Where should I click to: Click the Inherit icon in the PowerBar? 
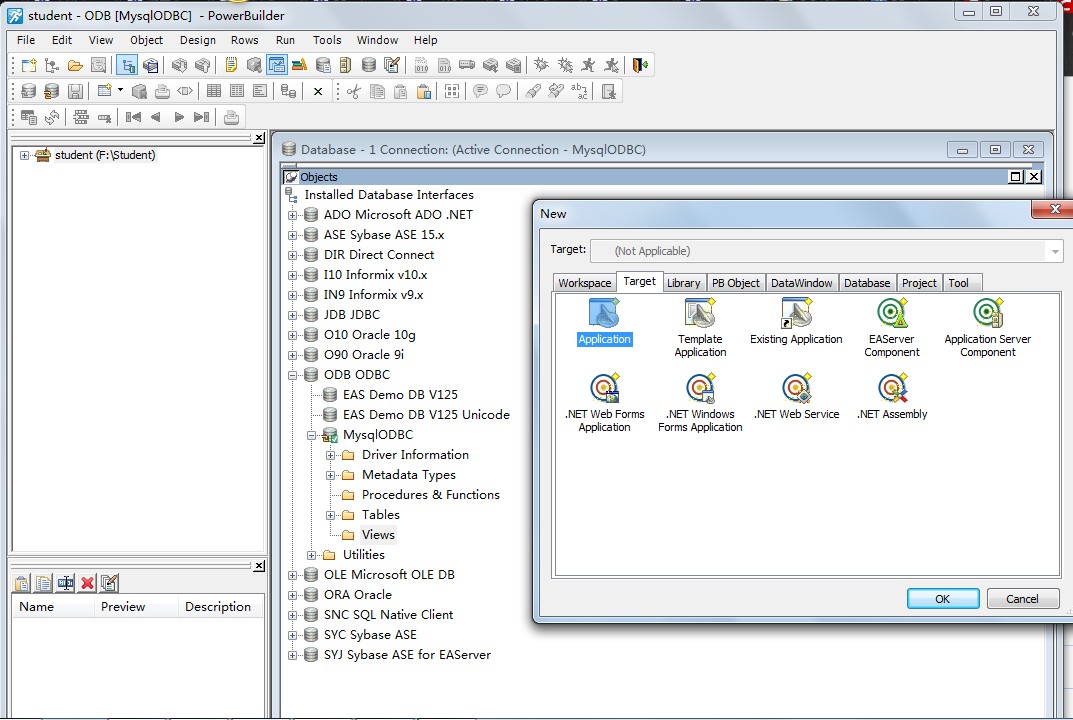click(x=51, y=65)
